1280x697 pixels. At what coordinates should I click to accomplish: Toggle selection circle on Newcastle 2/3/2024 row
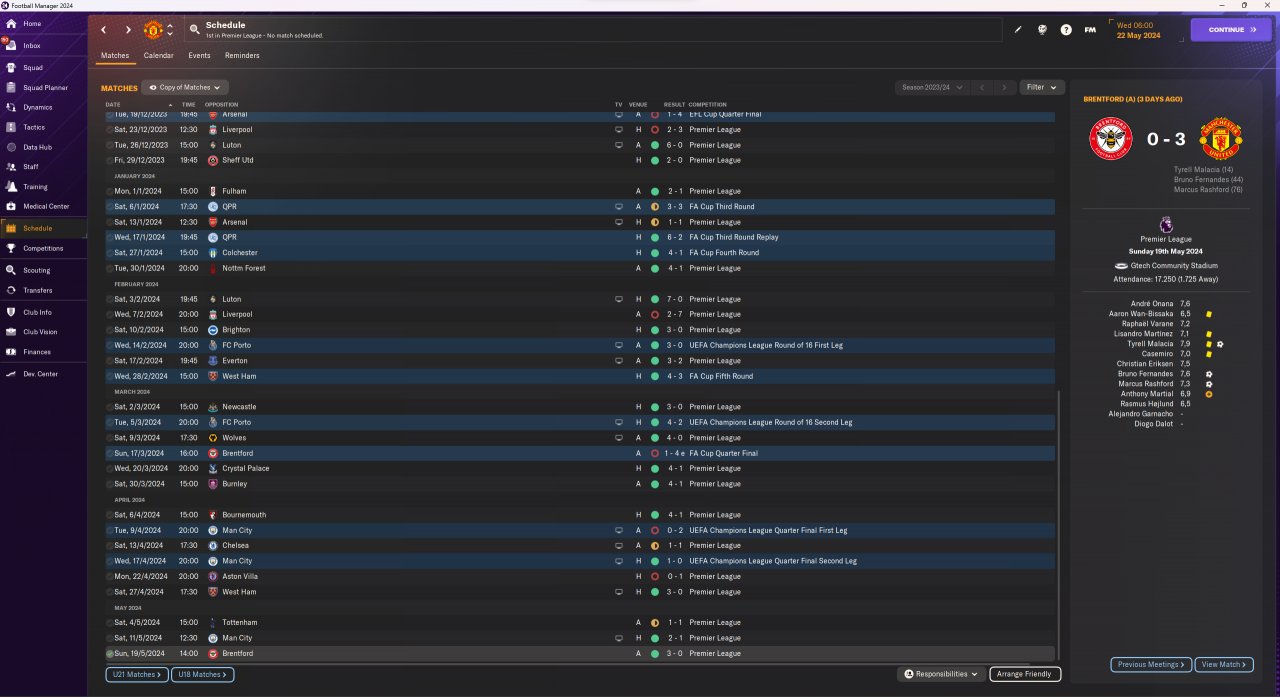[x=110, y=407]
